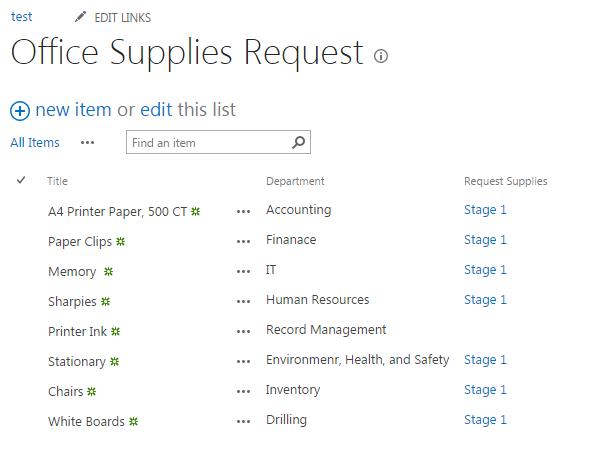This screenshot has height=460, width=590.
Task: Open the Stationary item title
Action: (77, 361)
